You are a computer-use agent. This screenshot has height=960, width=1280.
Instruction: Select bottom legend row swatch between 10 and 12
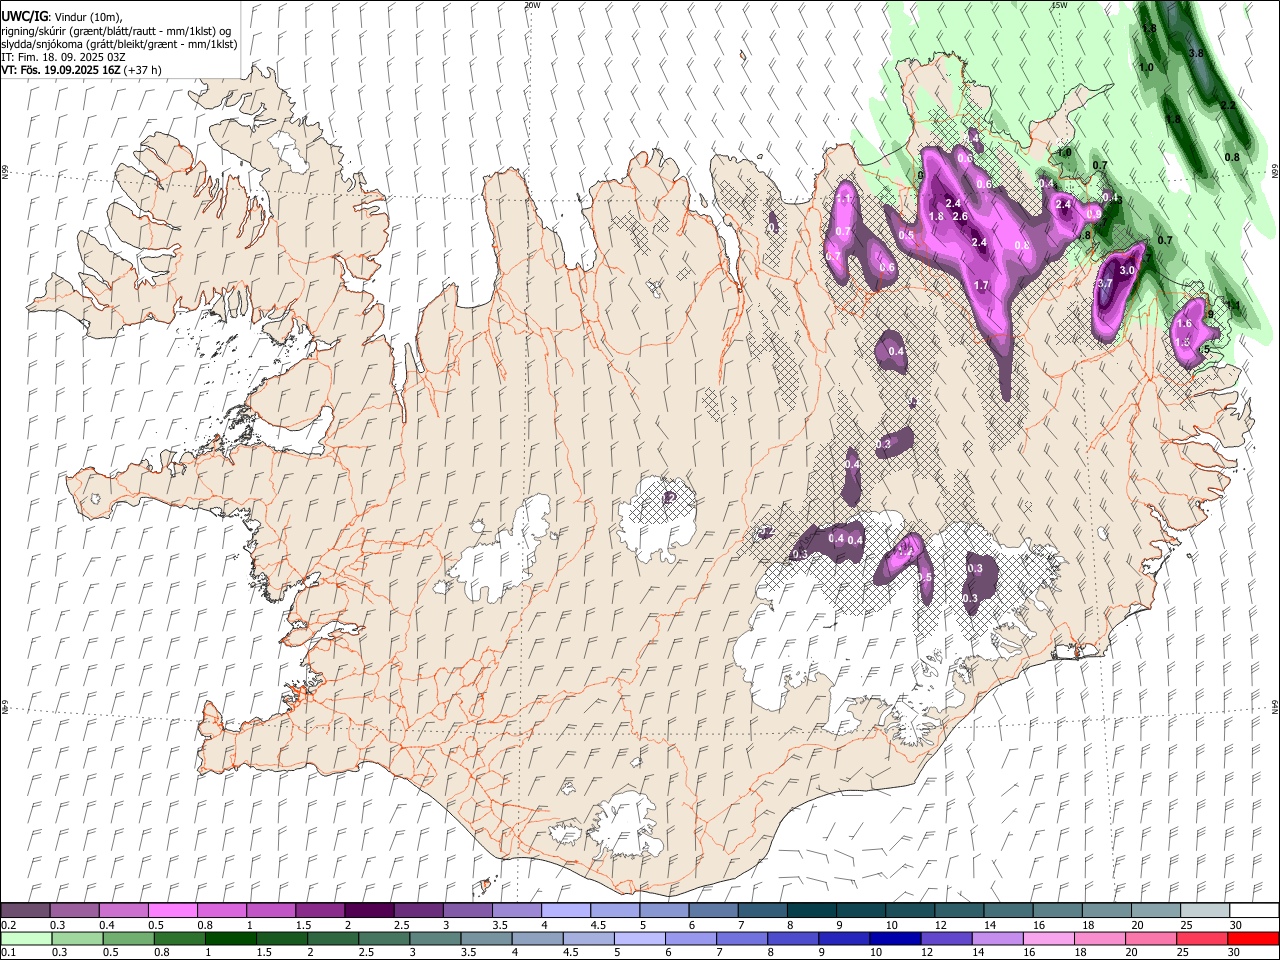click(x=897, y=938)
